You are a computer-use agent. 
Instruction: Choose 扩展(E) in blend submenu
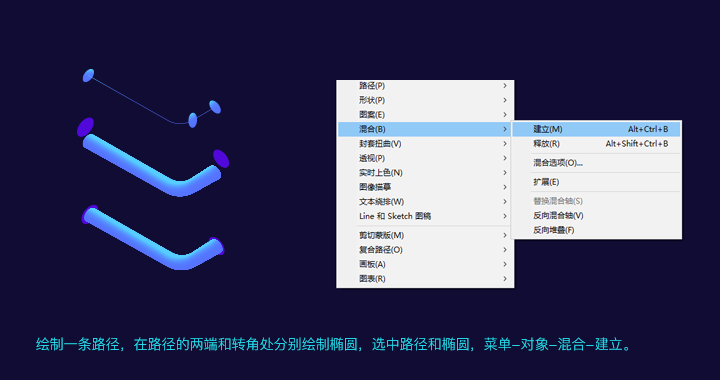(x=596, y=182)
